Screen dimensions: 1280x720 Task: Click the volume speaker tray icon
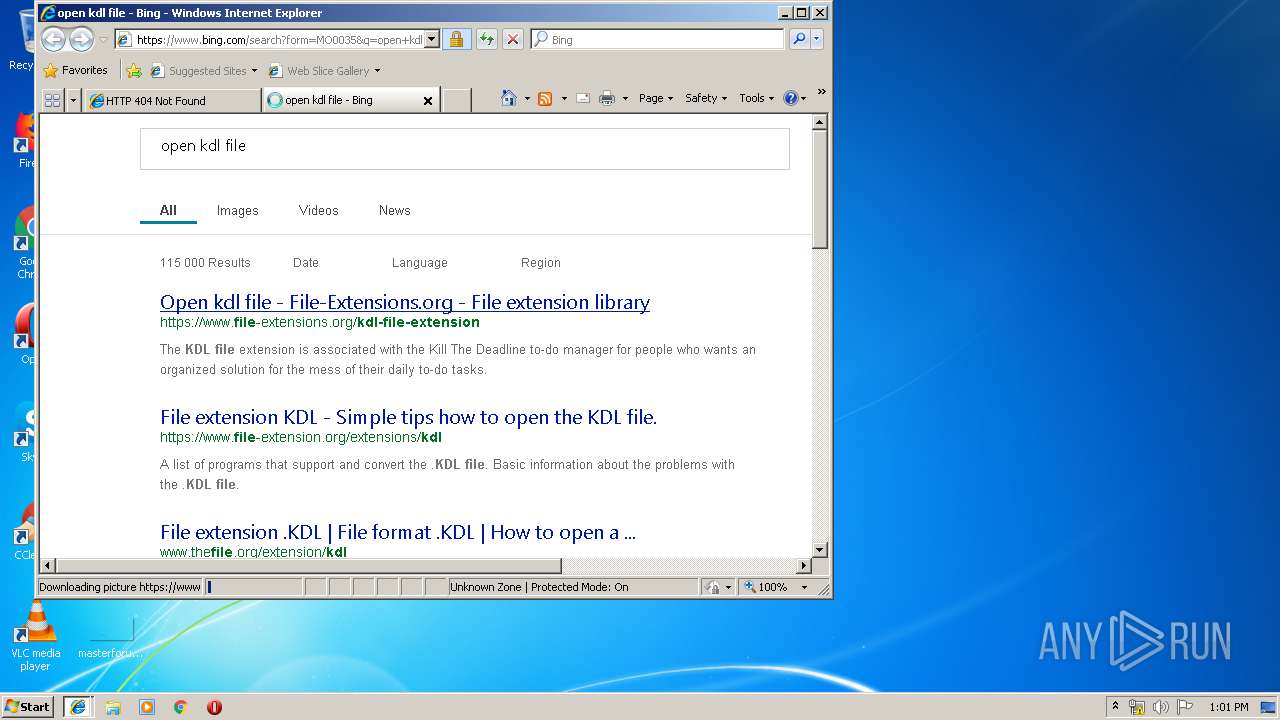tap(1161, 707)
